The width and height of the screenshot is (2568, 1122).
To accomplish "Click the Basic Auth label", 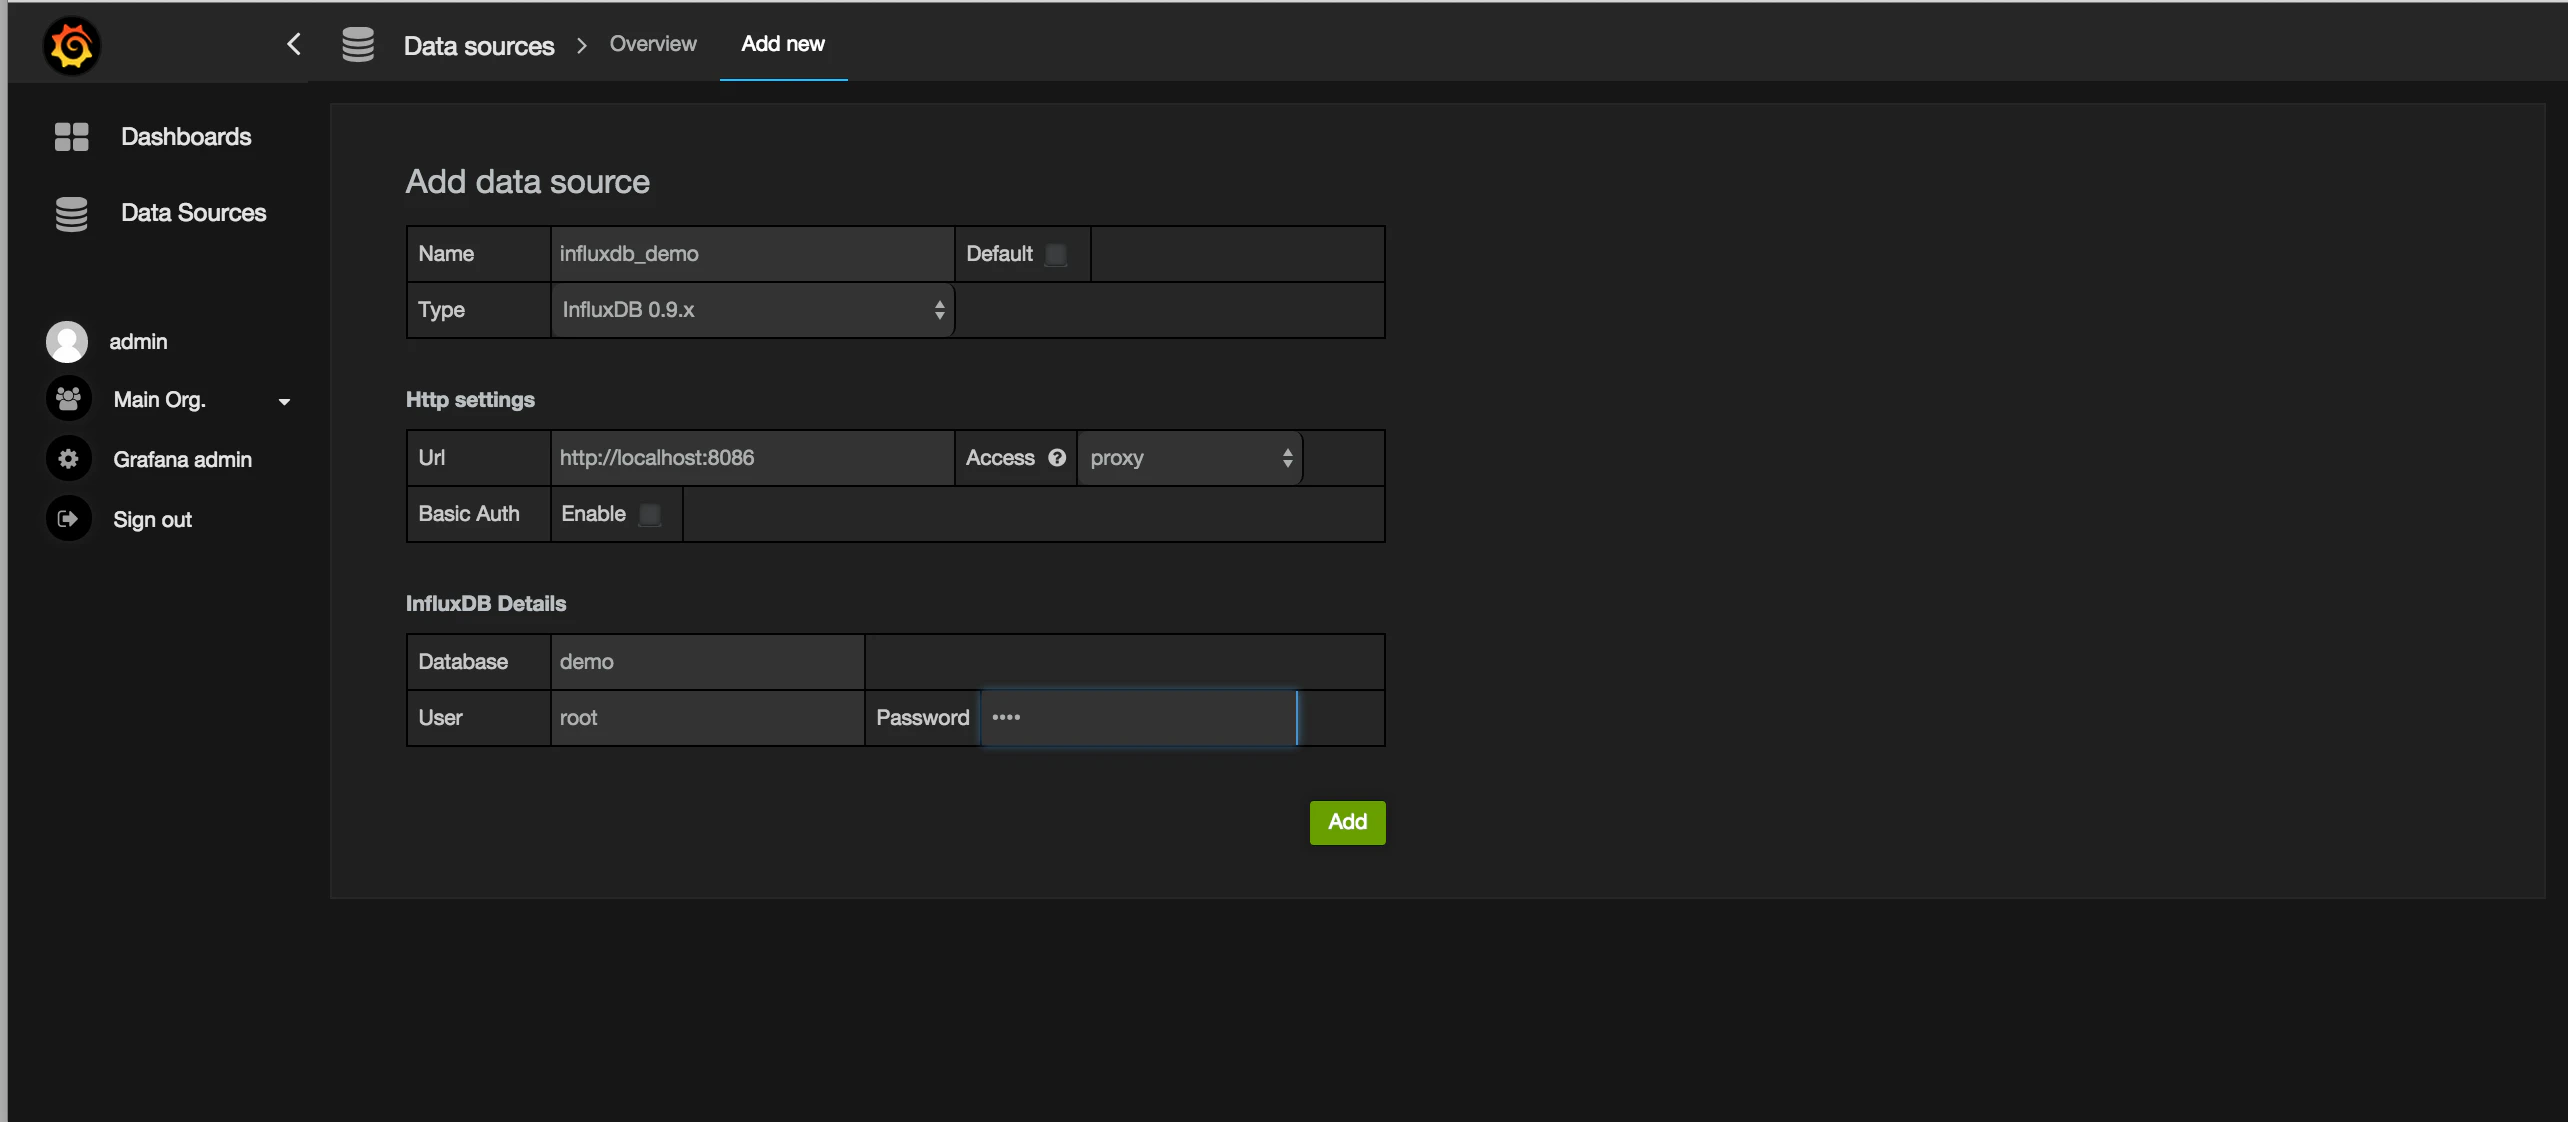I will pyautogui.click(x=469, y=514).
